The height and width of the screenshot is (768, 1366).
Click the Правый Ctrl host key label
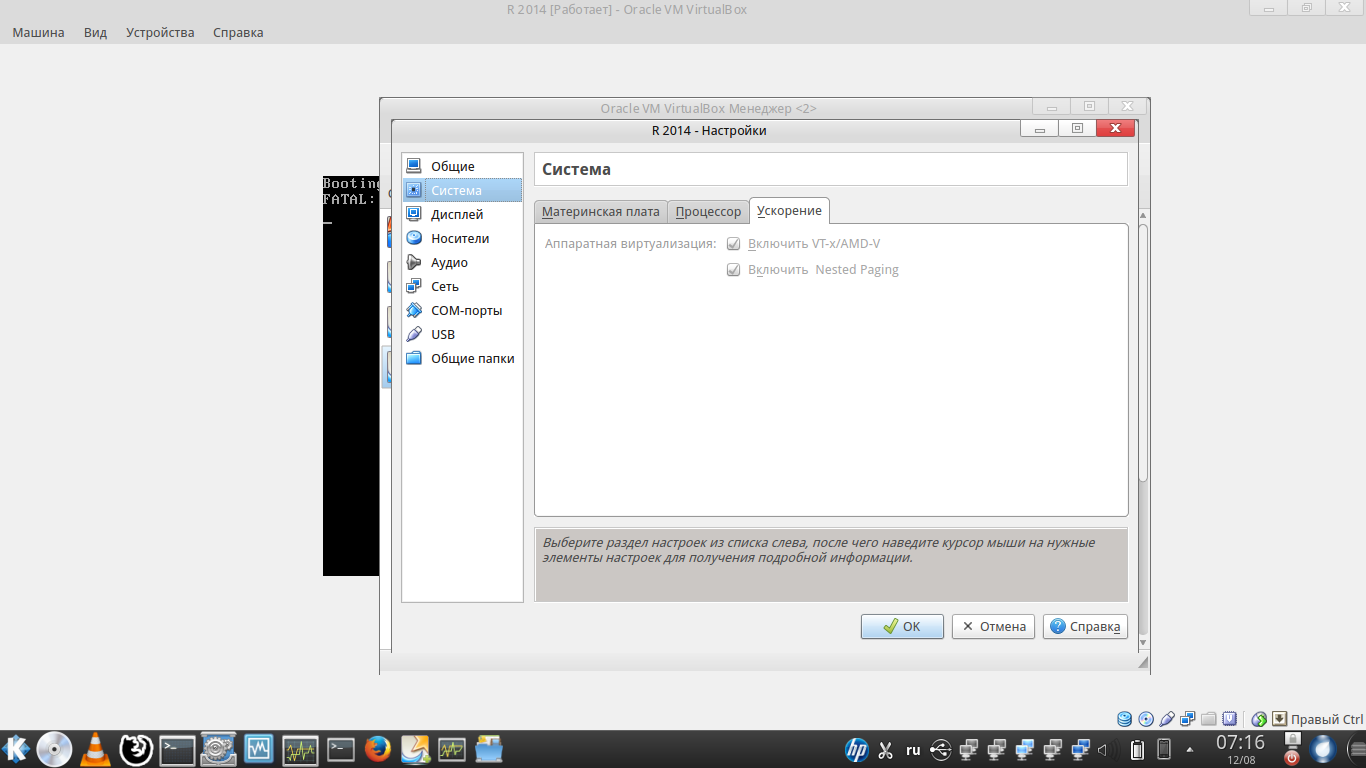1327,719
